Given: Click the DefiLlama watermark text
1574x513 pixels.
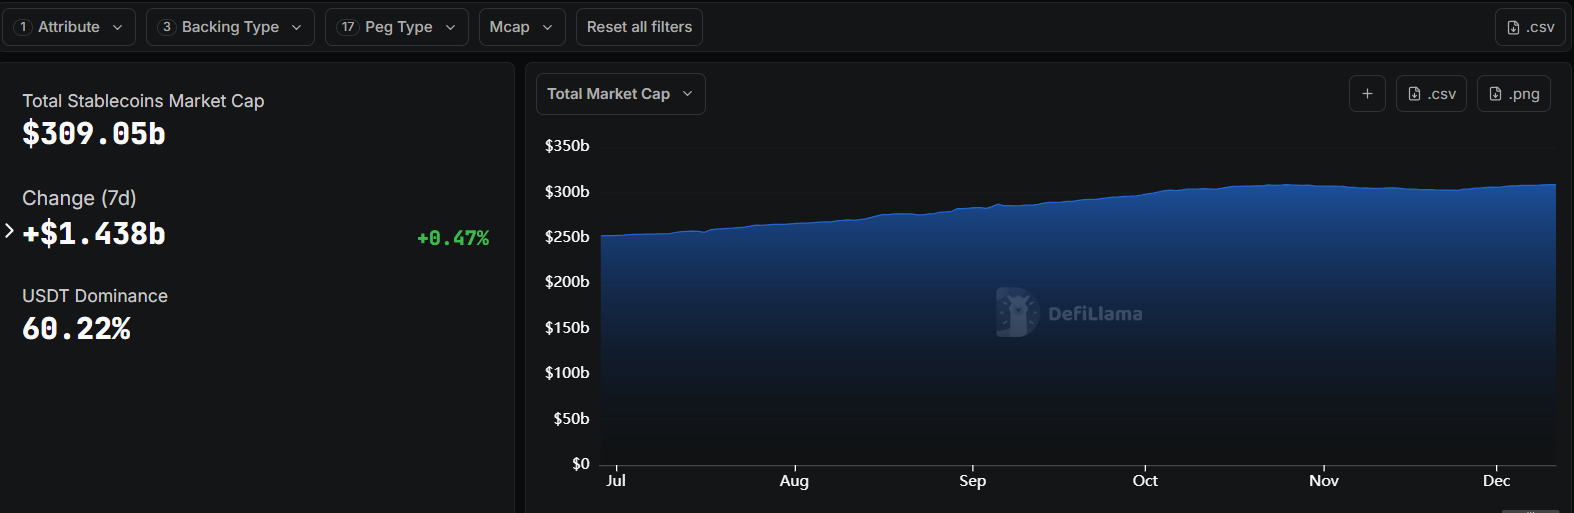Looking at the screenshot, I should click(1094, 314).
